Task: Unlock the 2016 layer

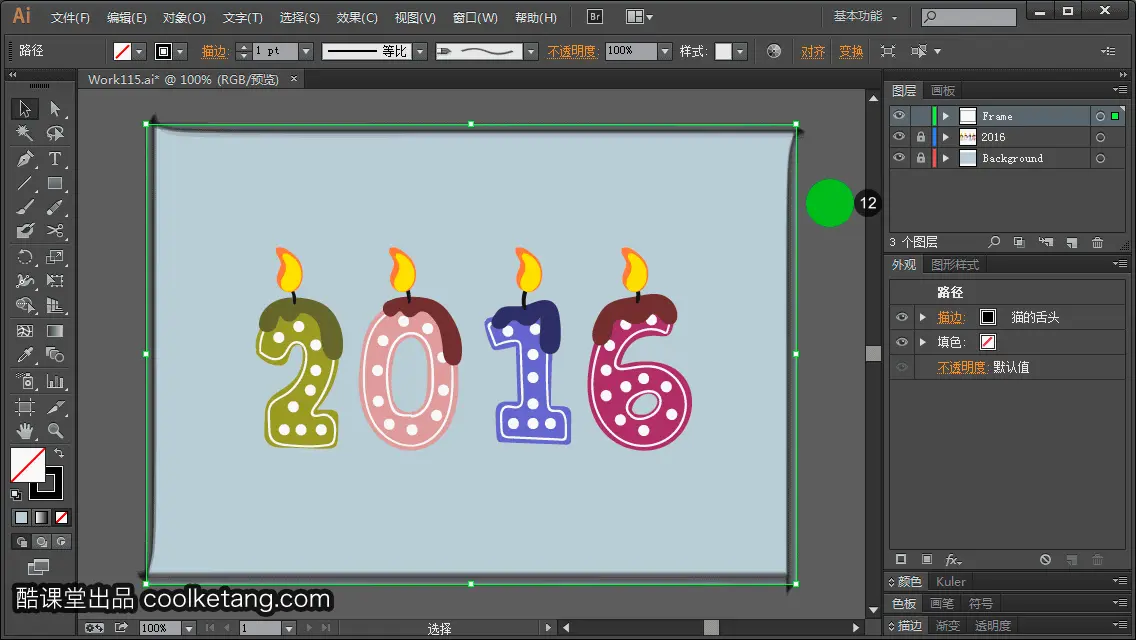Action: pyautogui.click(x=920, y=137)
